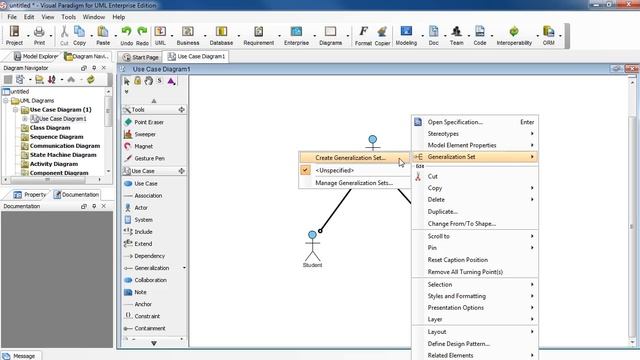The image size is (640, 360).
Task: Open the Styles and Formatting submenu
Action: click(475, 296)
